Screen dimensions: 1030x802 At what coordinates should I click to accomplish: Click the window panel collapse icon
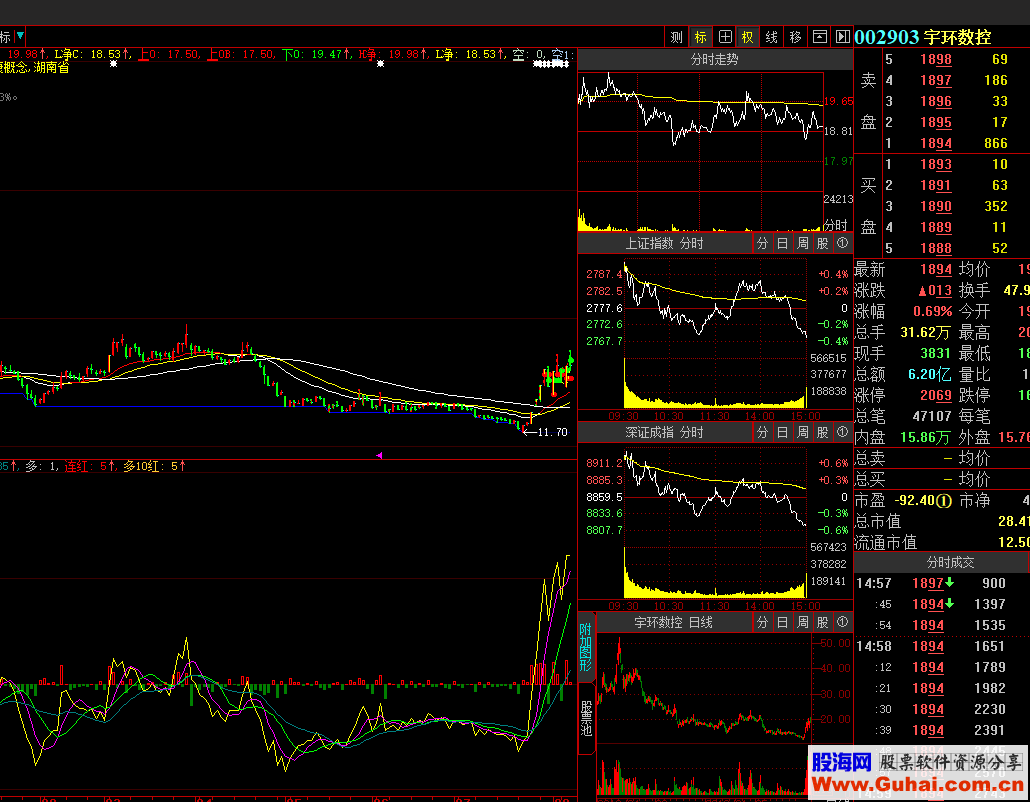point(819,37)
